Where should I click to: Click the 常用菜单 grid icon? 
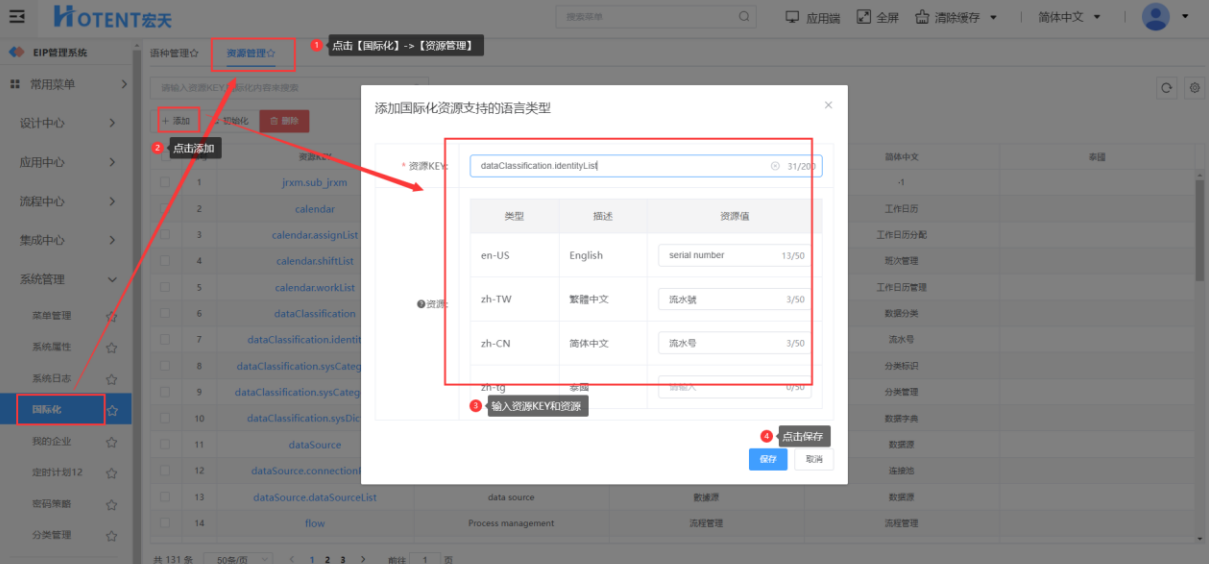click(15, 85)
